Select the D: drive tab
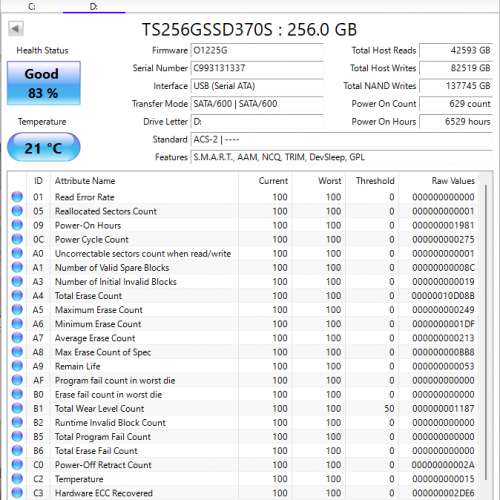Screen dimensions: 500x500 (x=94, y=6)
